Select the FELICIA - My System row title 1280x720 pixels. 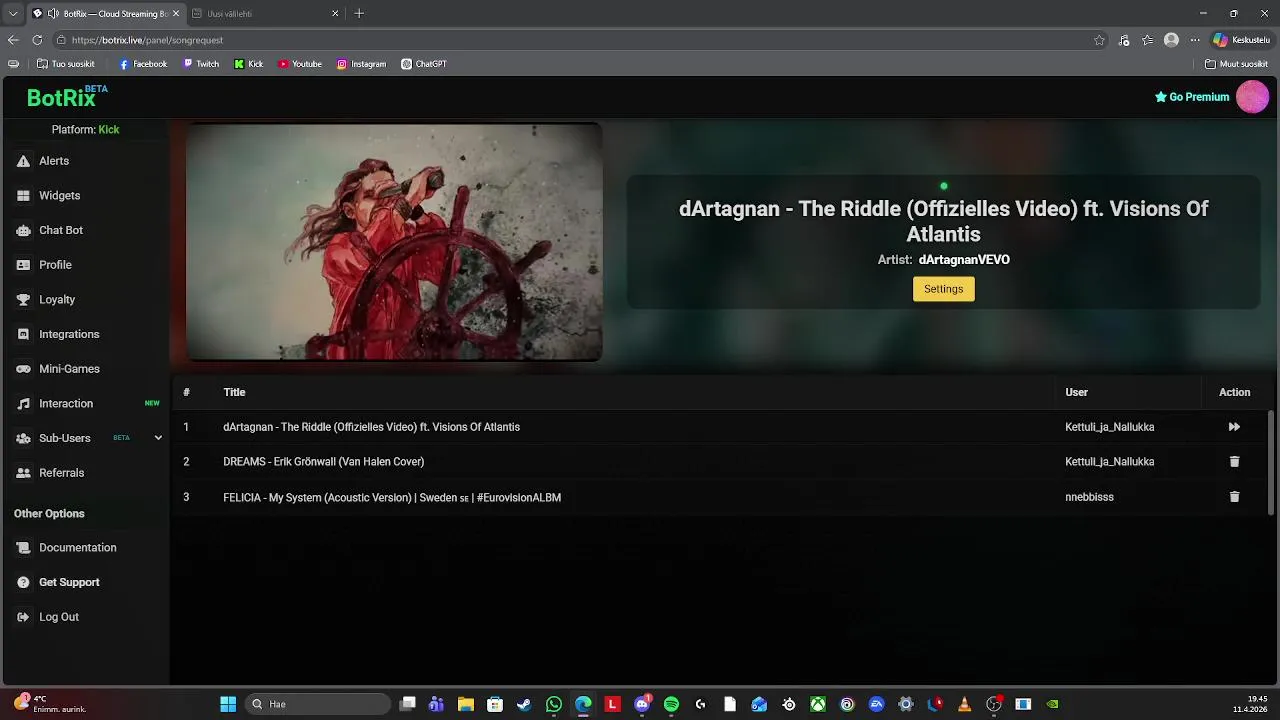coord(392,497)
